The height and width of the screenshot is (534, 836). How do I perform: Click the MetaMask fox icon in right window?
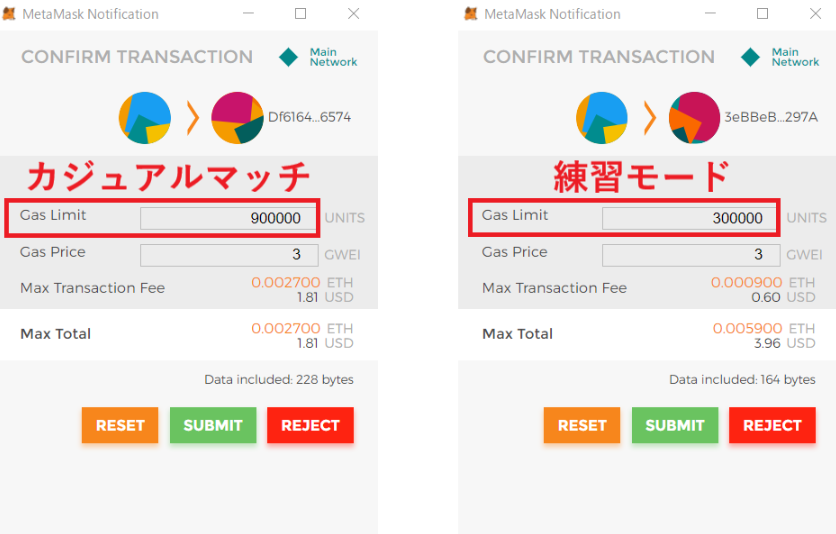pyautogui.click(x=471, y=14)
